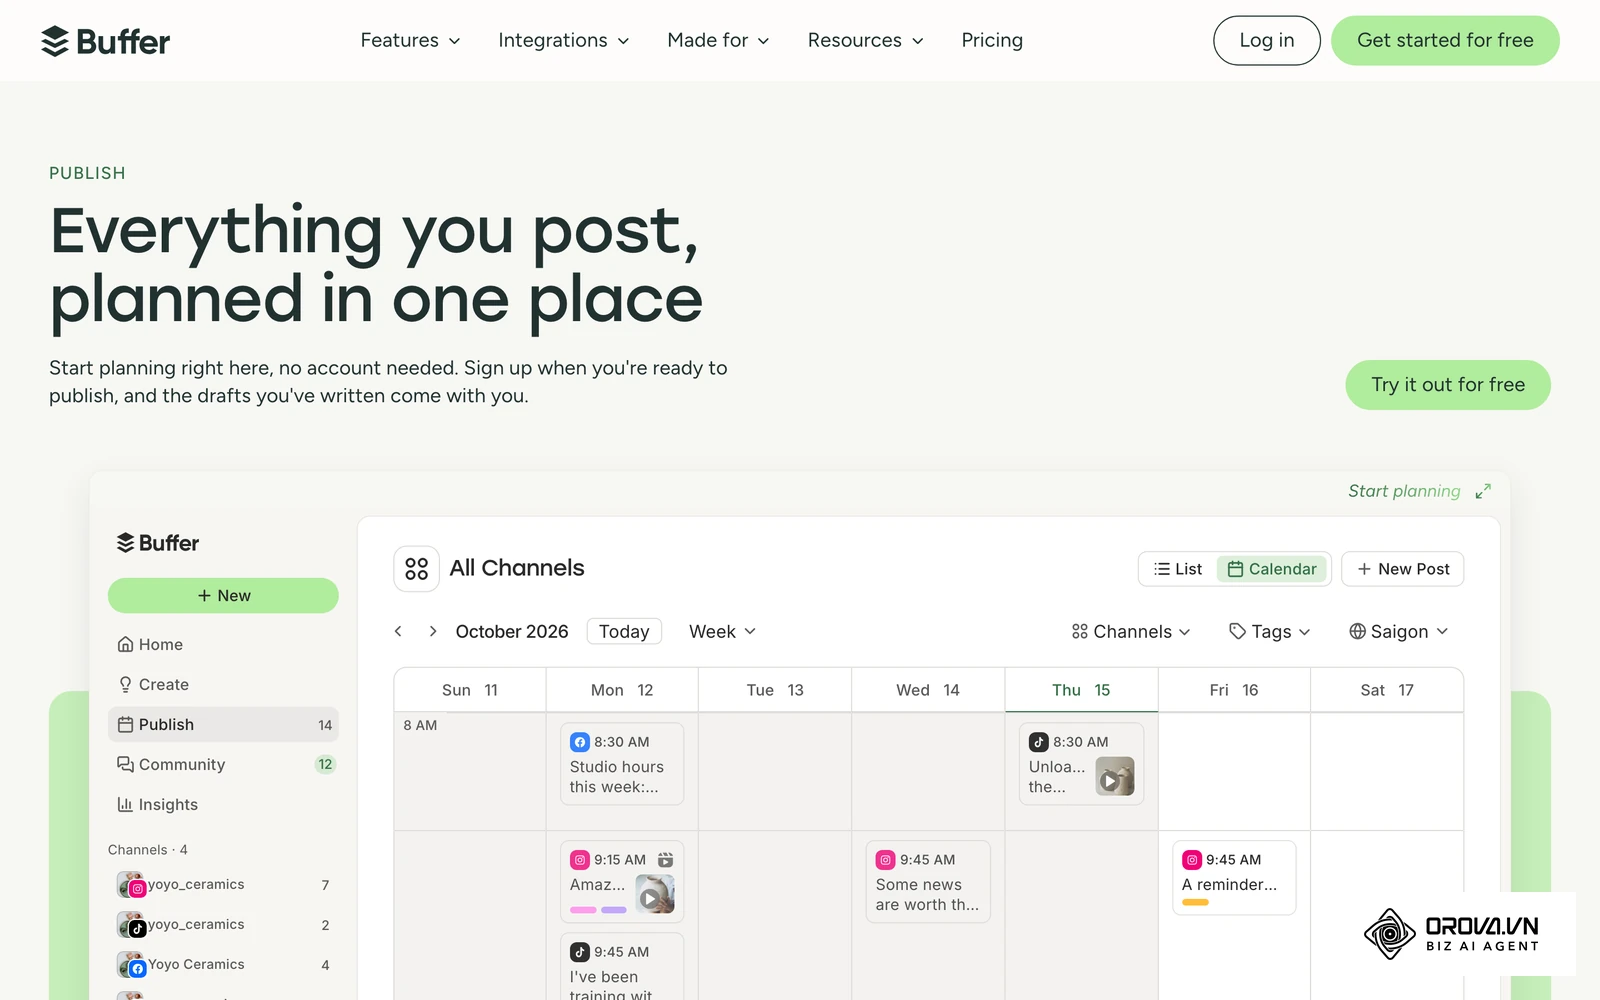Go to previous week with the left arrow
This screenshot has height=1000, width=1600.
pyautogui.click(x=398, y=631)
